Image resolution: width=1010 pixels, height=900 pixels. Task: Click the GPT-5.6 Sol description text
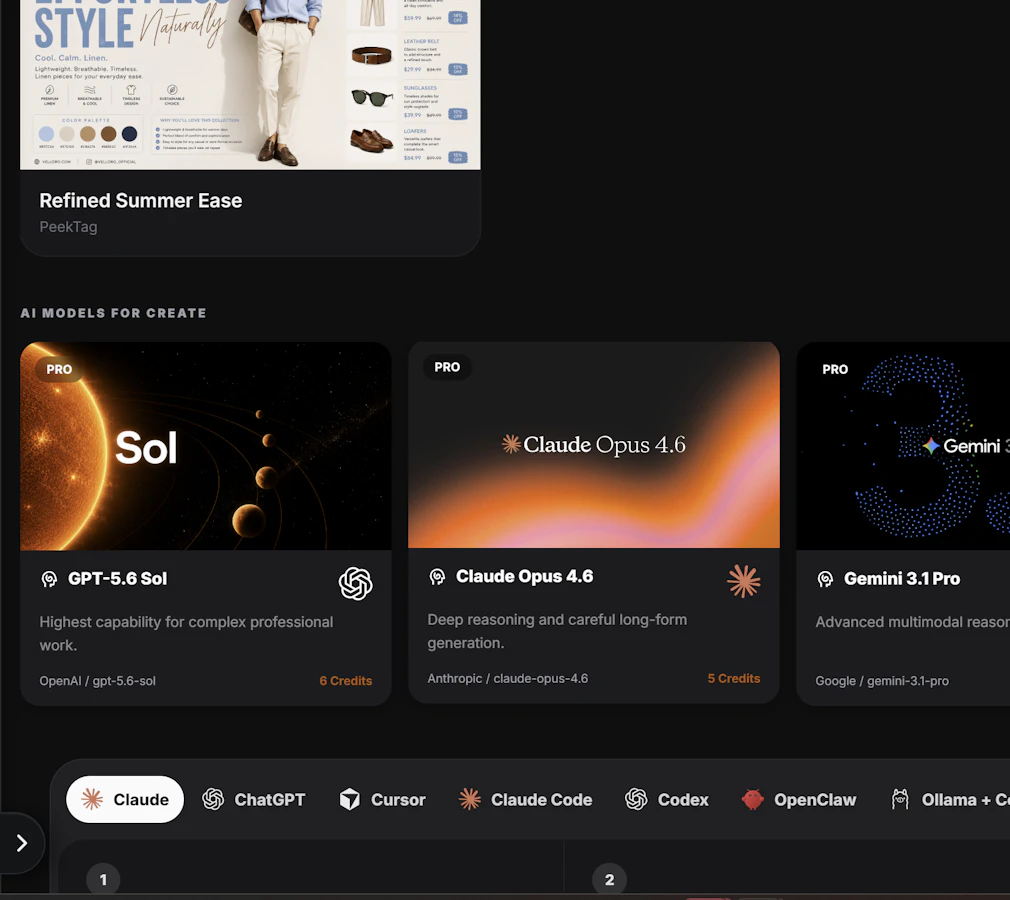click(x=186, y=634)
